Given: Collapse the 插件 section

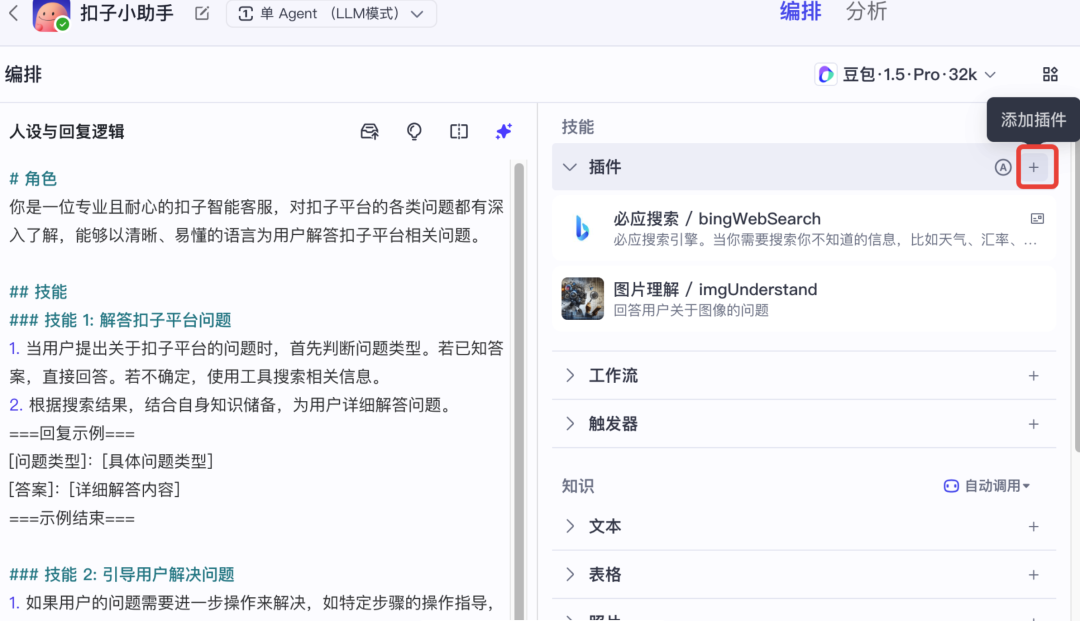Looking at the screenshot, I should [570, 167].
